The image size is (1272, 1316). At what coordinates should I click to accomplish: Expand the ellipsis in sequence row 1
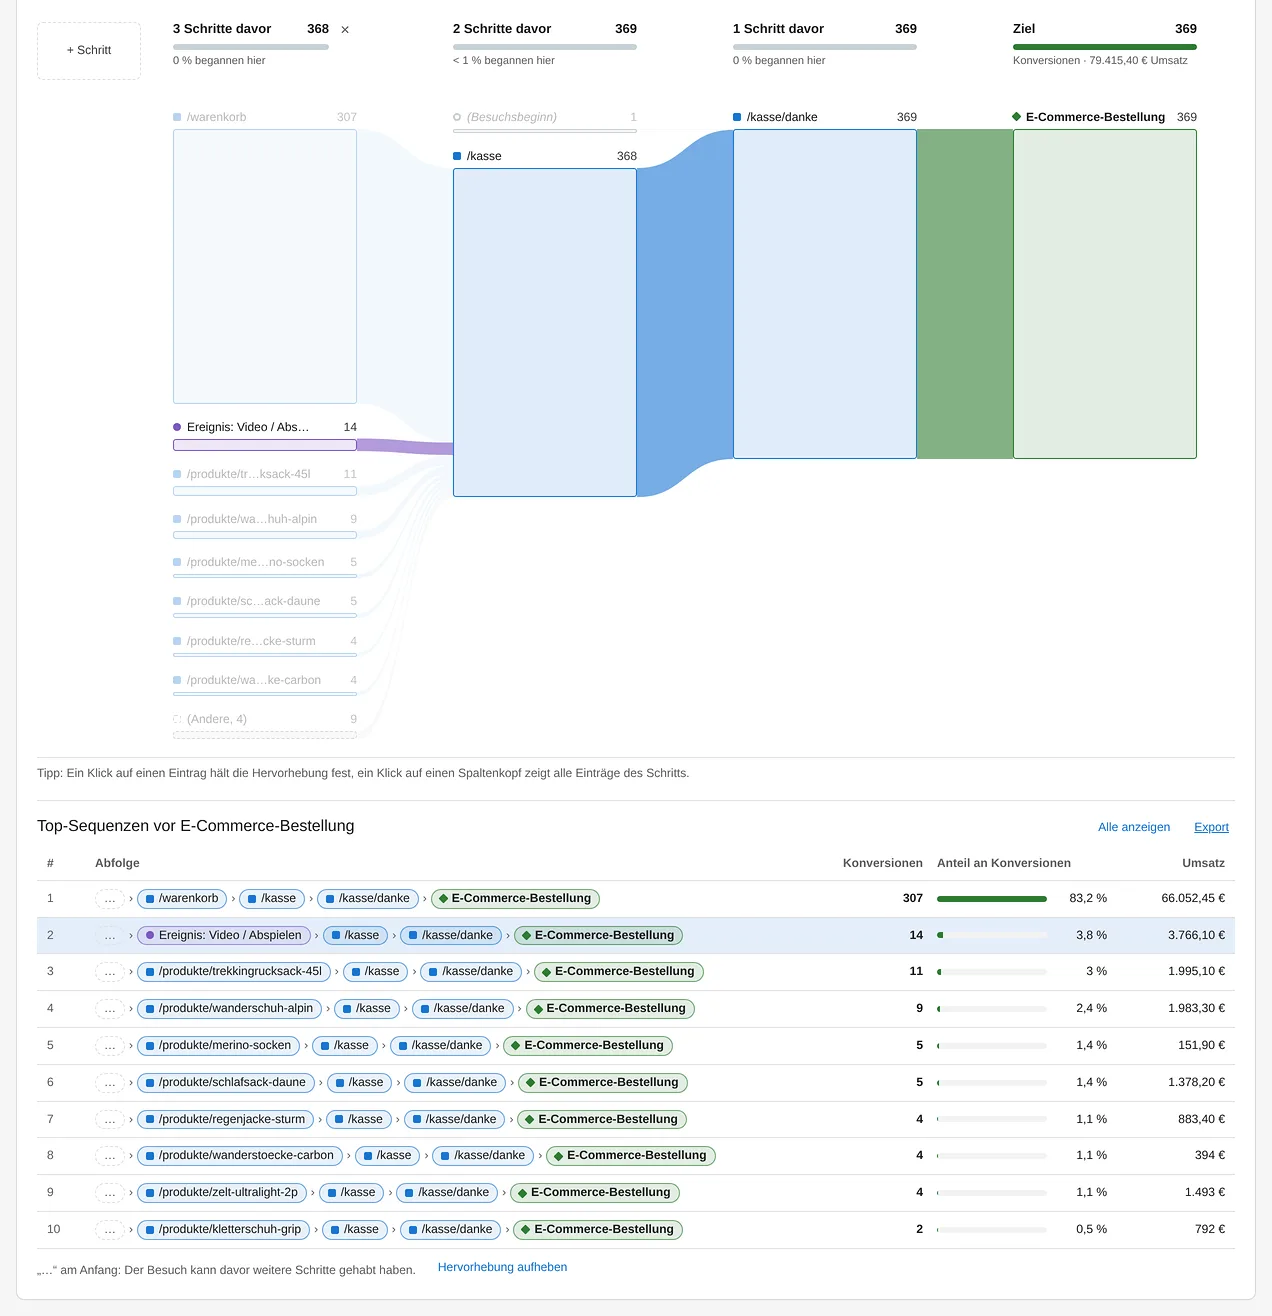tap(110, 899)
